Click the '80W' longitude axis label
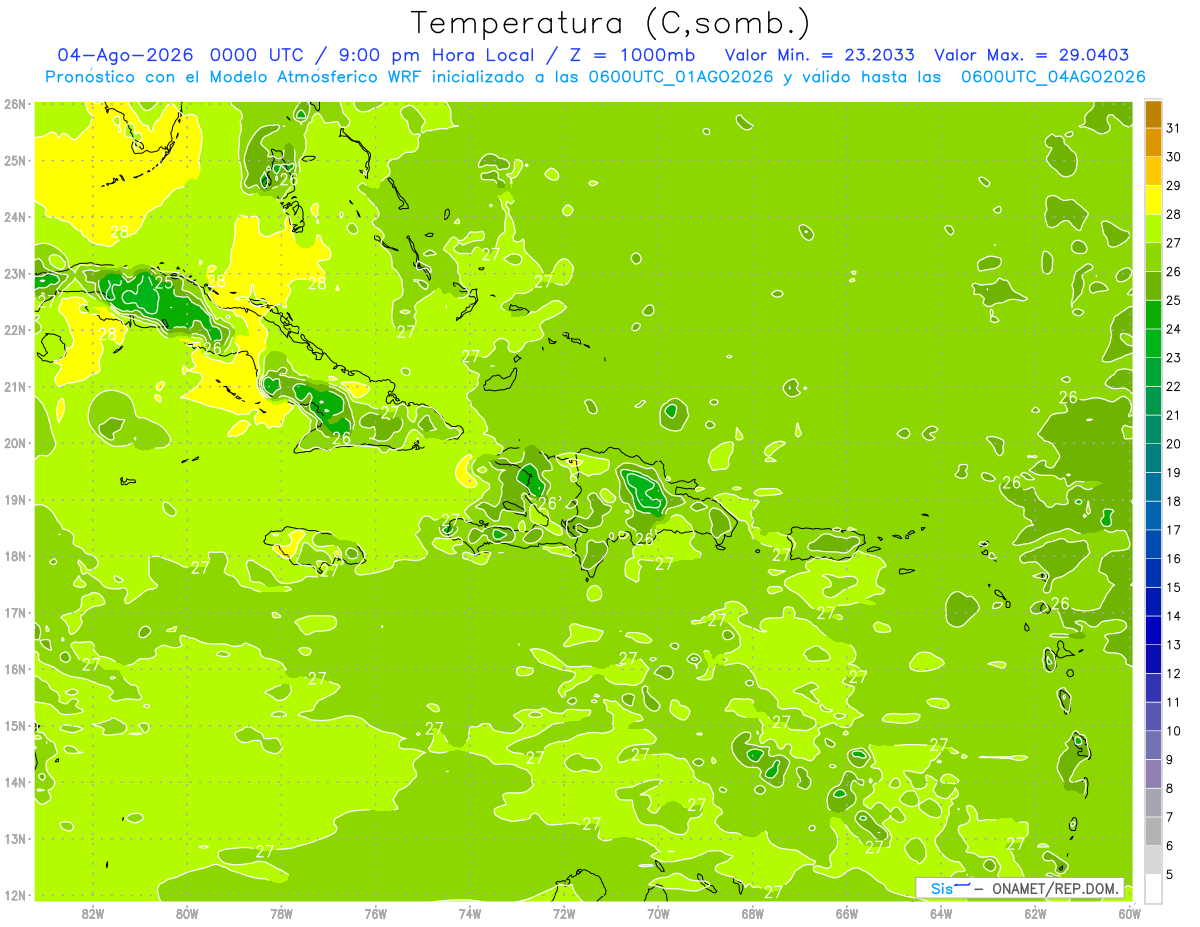Screen dimensions: 1200x927 coord(187,913)
